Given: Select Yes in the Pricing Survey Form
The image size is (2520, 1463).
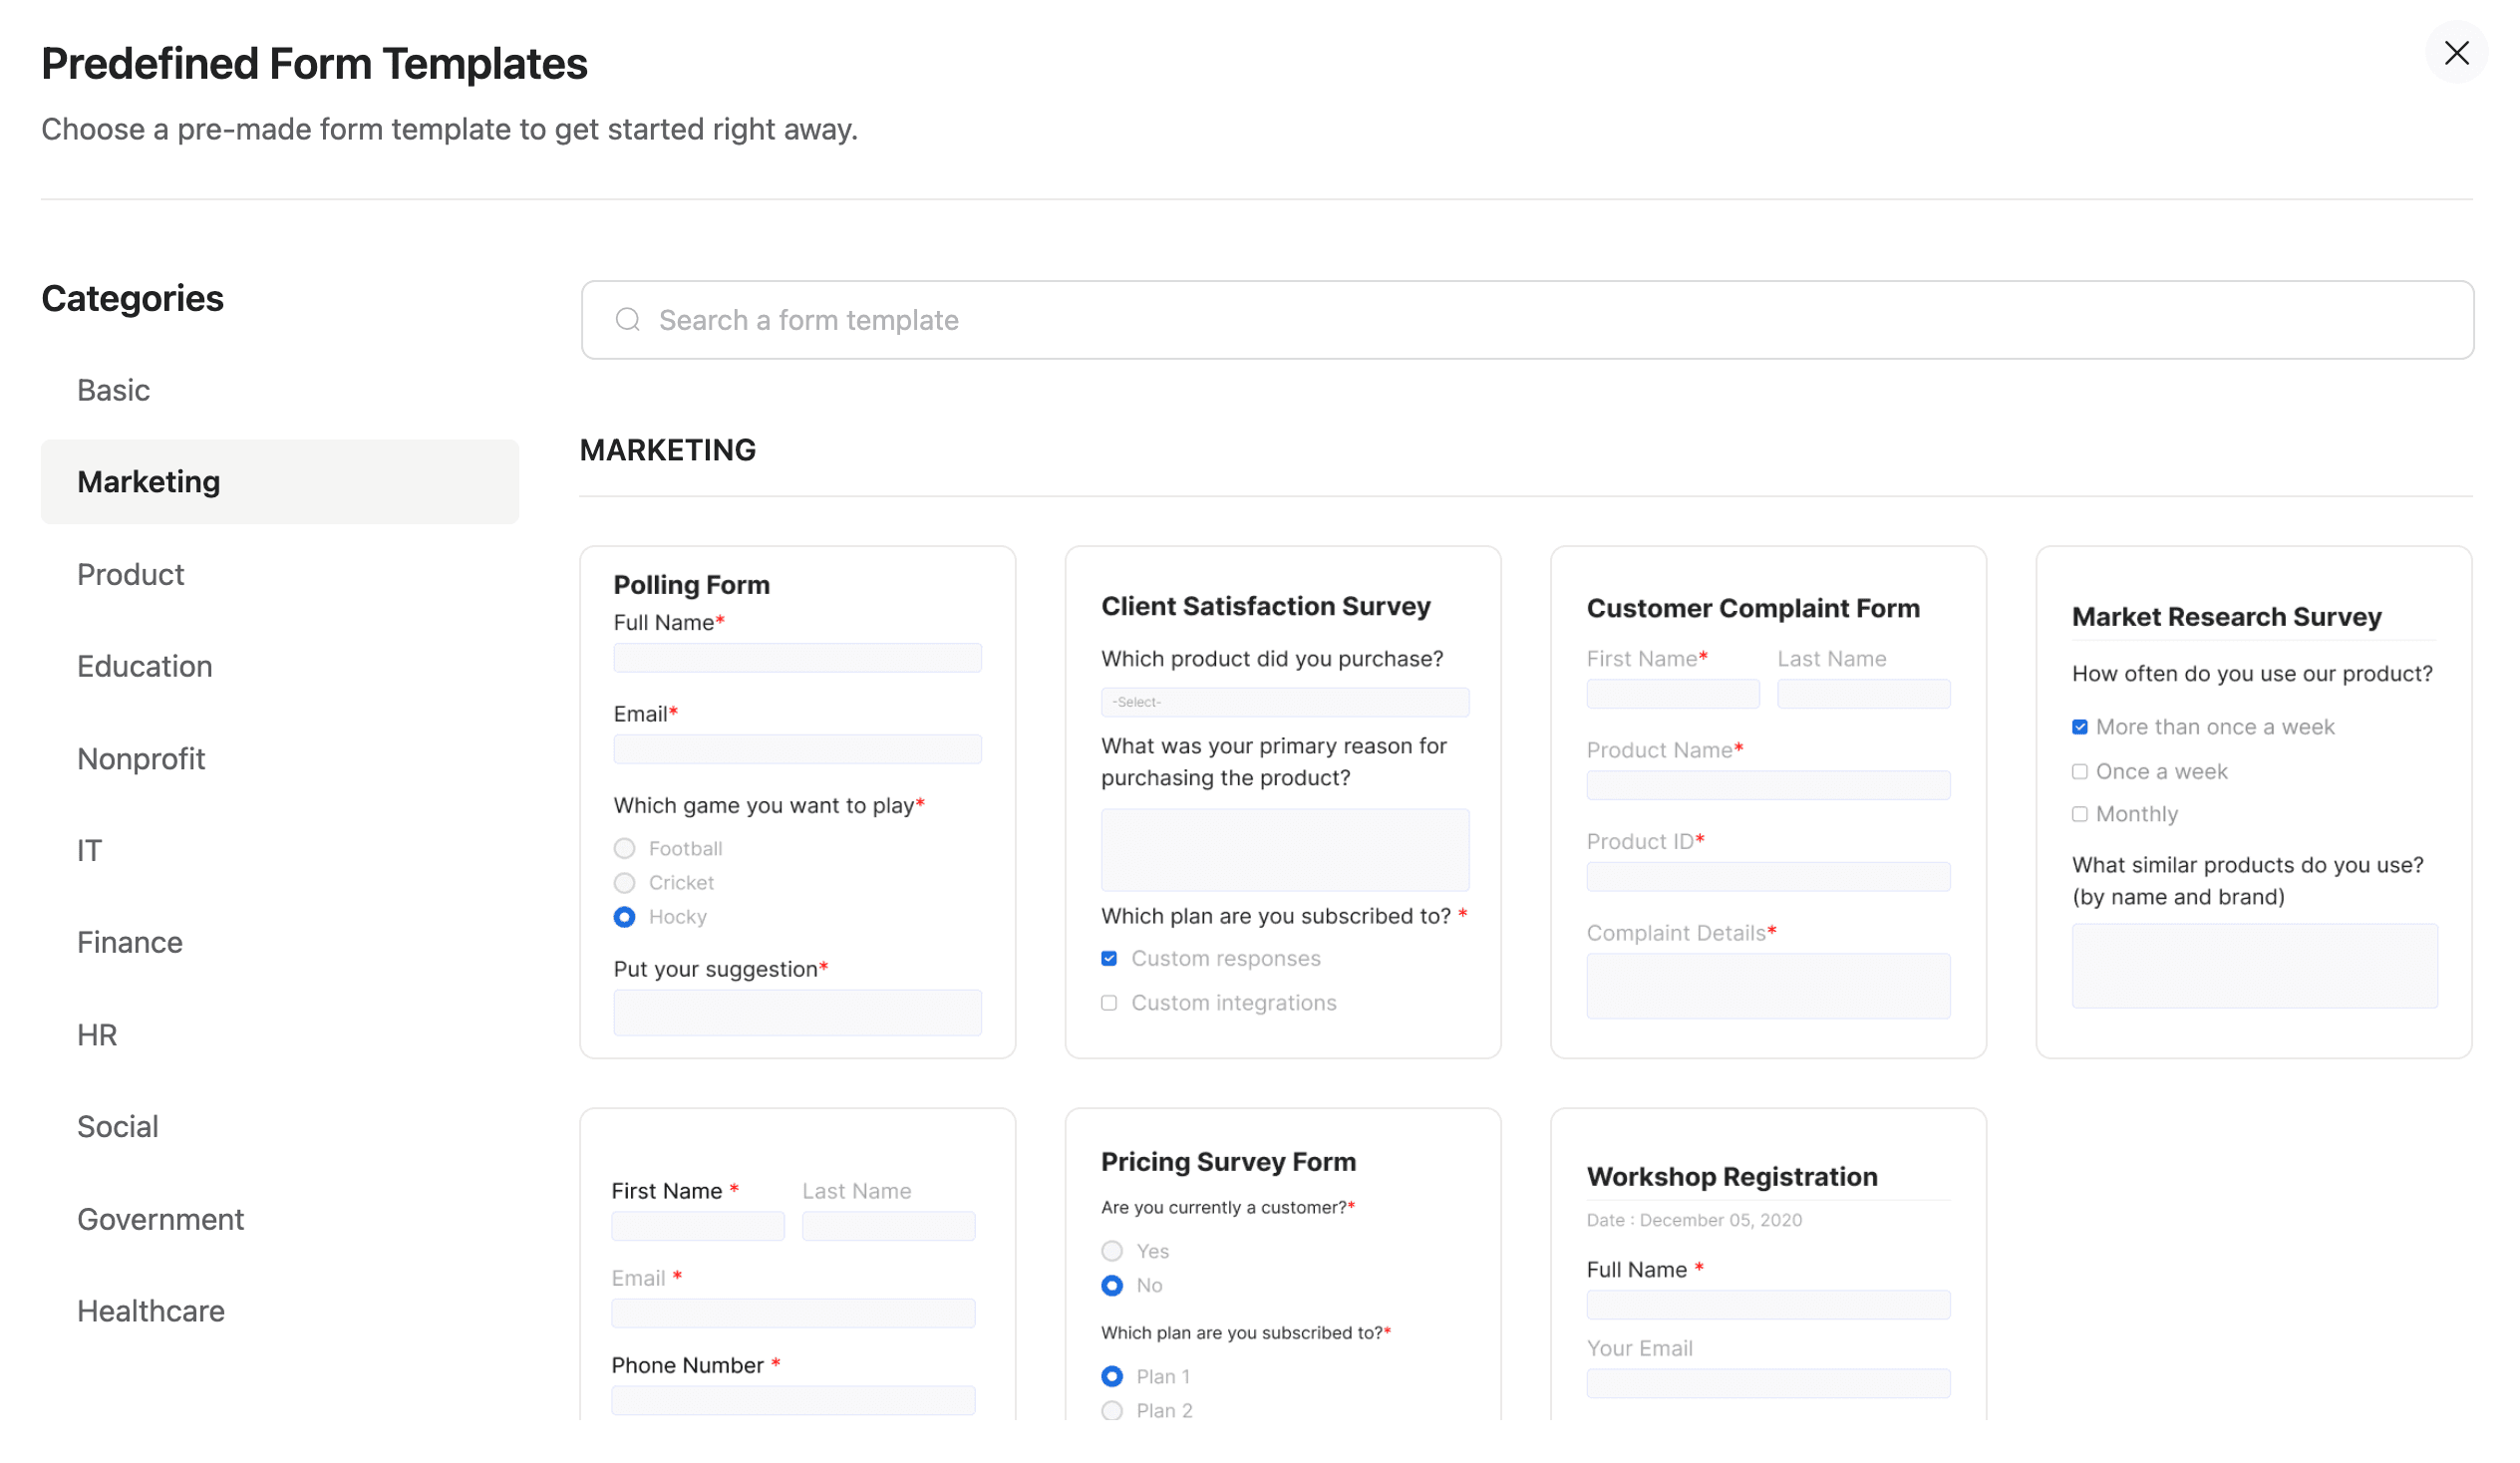Looking at the screenshot, I should pyautogui.click(x=1111, y=1250).
